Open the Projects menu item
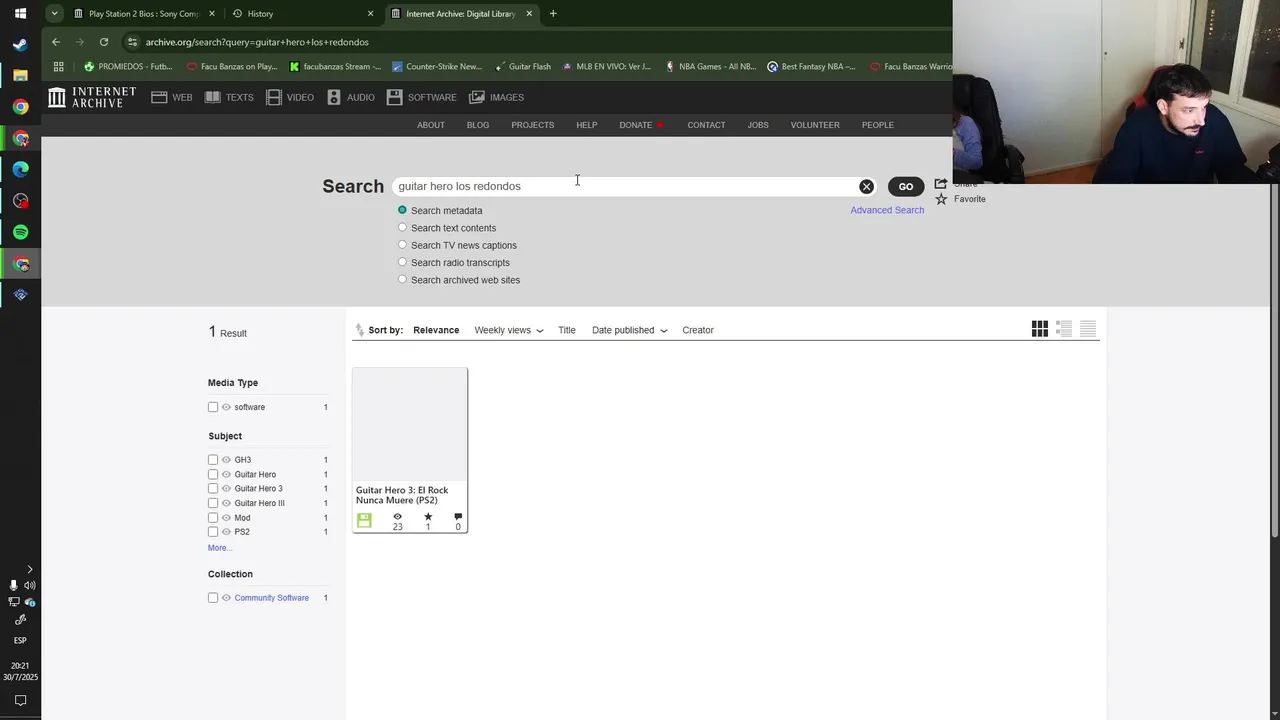 click(x=532, y=125)
